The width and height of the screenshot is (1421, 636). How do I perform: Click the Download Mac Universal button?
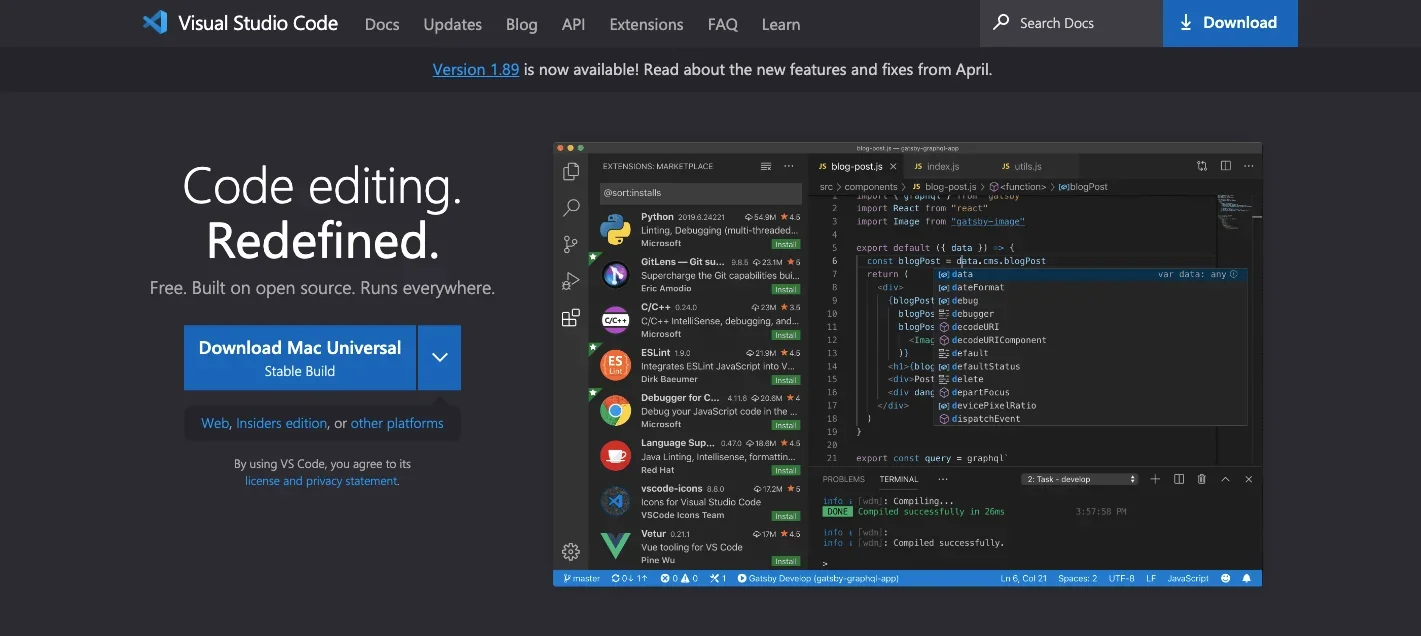pyautogui.click(x=300, y=357)
